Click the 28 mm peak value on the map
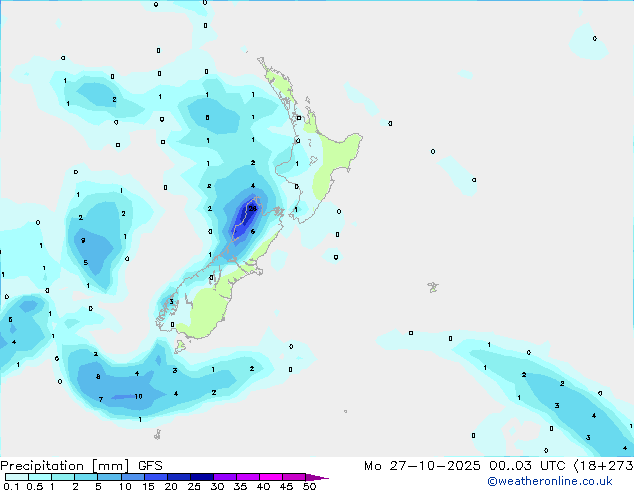 [253, 209]
